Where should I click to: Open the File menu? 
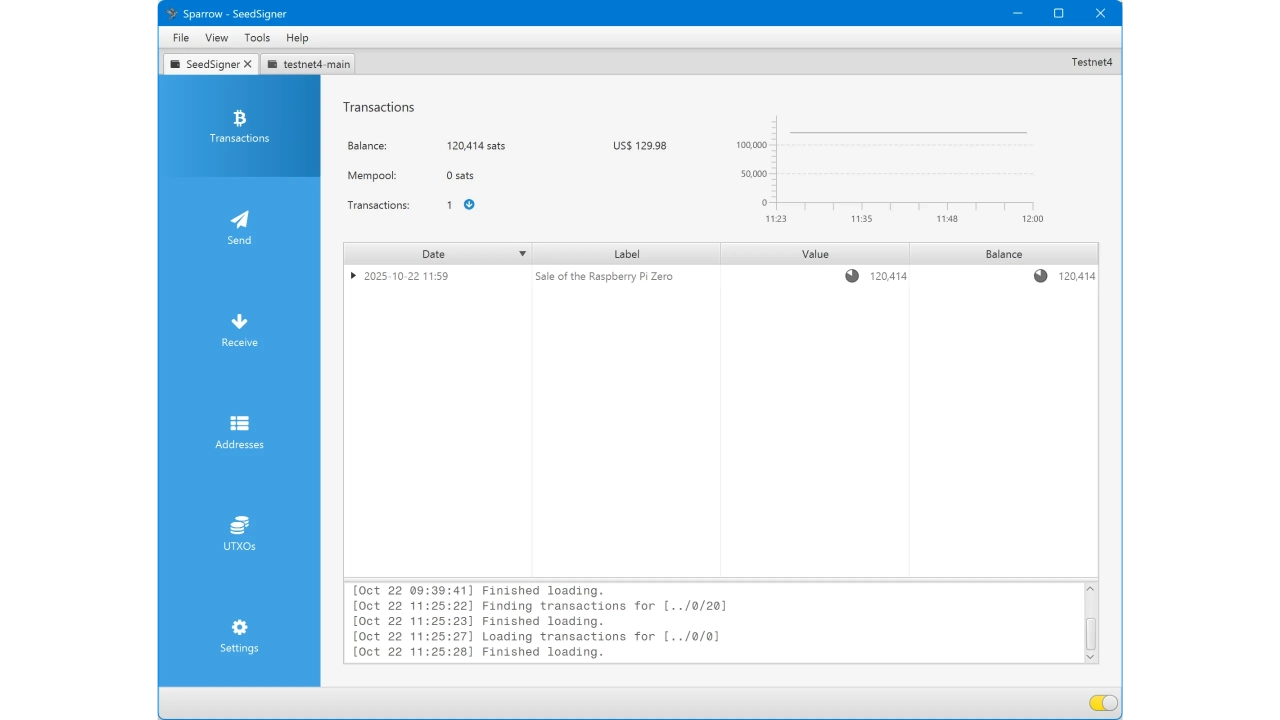click(x=181, y=38)
